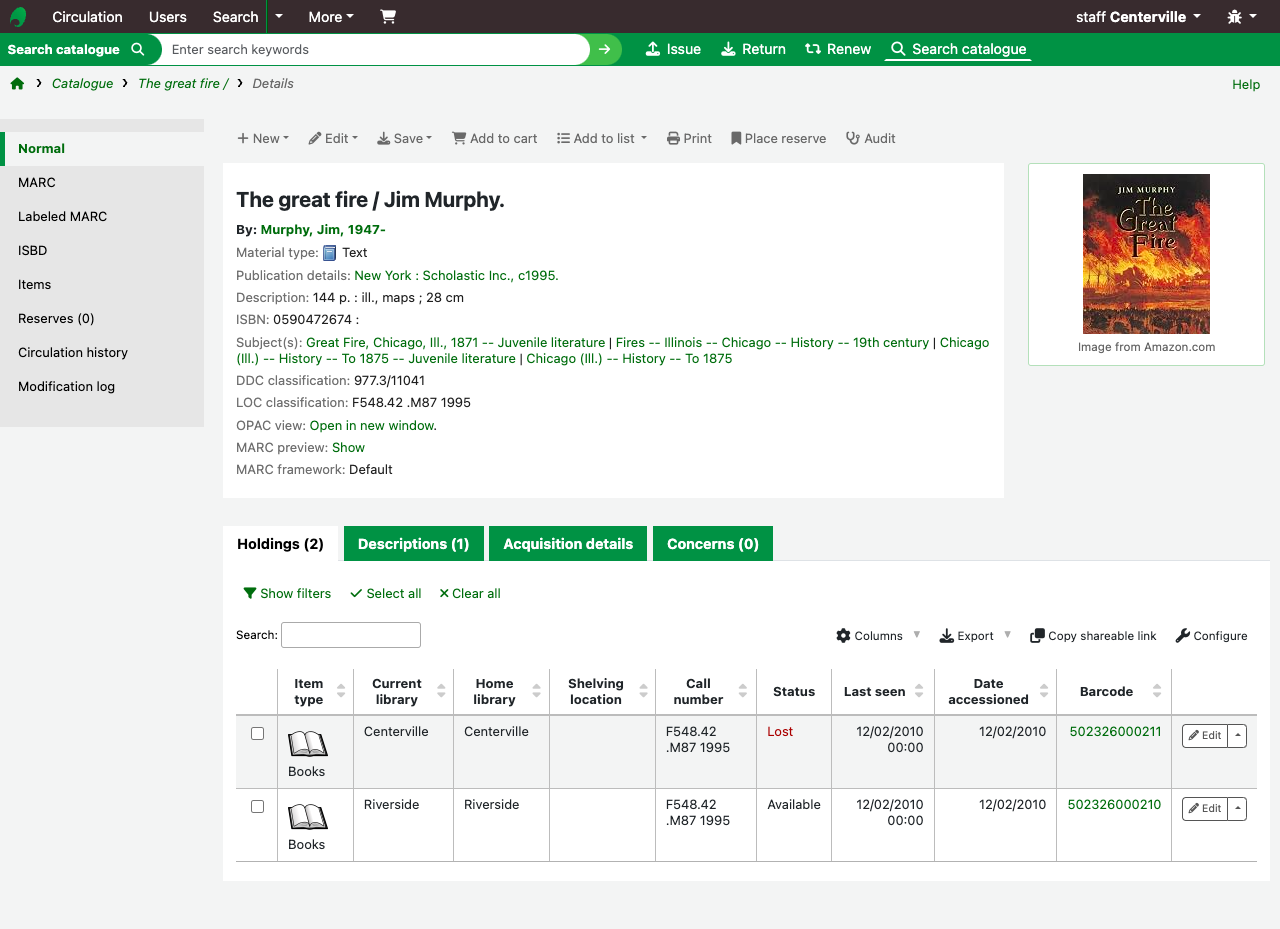Click The Great Fire book cover image
This screenshot has width=1280, height=929.
pyautogui.click(x=1146, y=254)
